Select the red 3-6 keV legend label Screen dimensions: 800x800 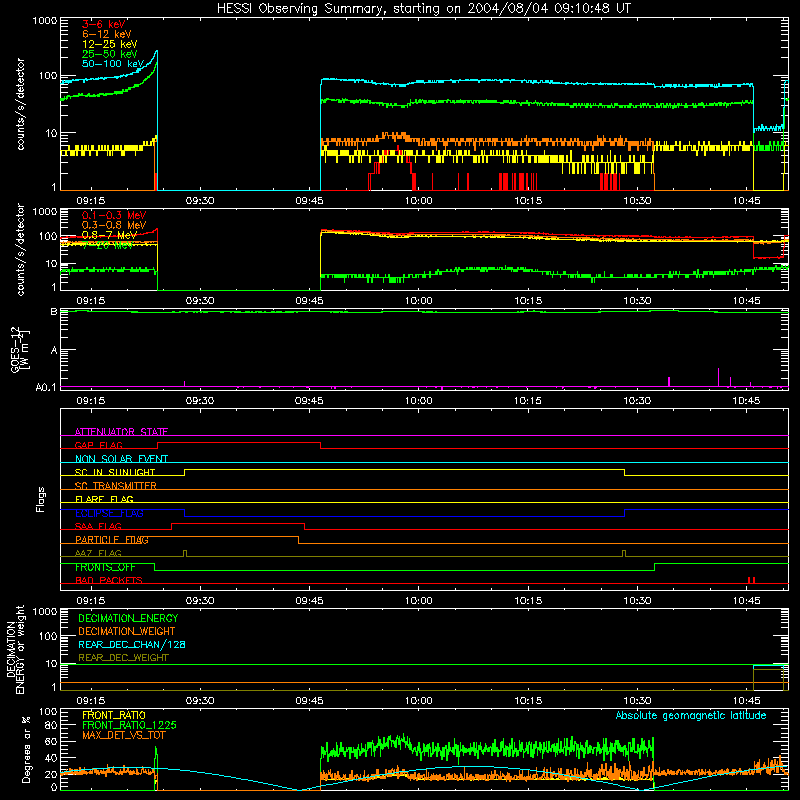point(104,24)
